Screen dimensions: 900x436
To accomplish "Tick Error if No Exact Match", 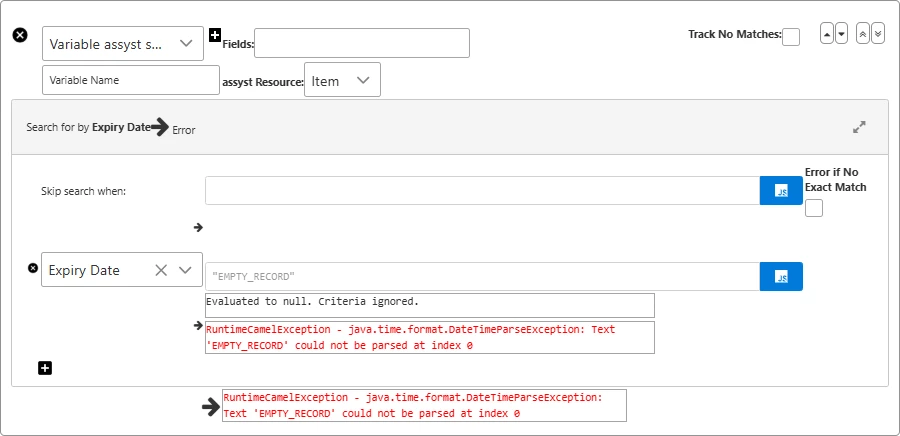I will point(814,208).
